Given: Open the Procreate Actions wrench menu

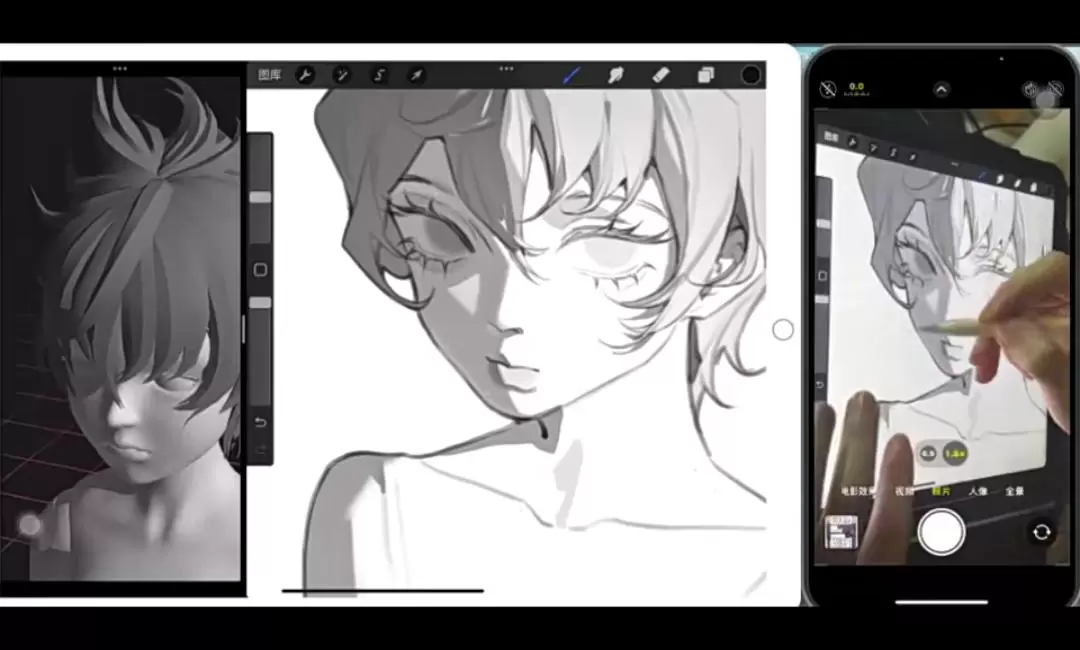Looking at the screenshot, I should pos(305,75).
